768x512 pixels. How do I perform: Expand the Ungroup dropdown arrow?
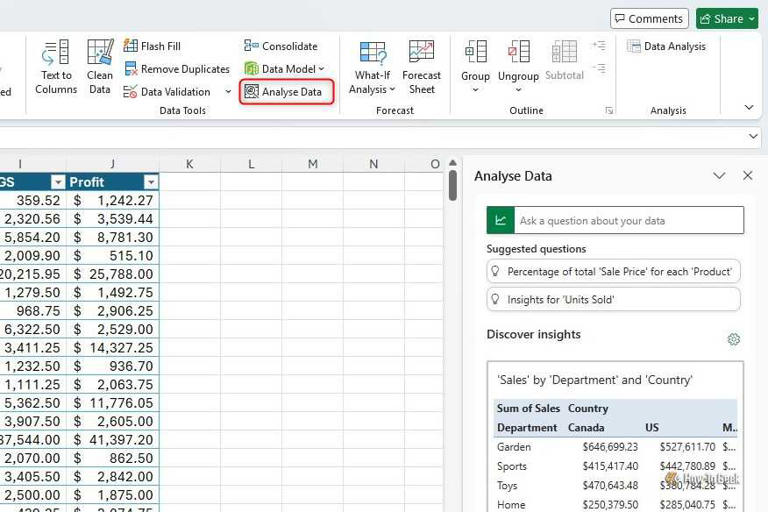coord(518,90)
